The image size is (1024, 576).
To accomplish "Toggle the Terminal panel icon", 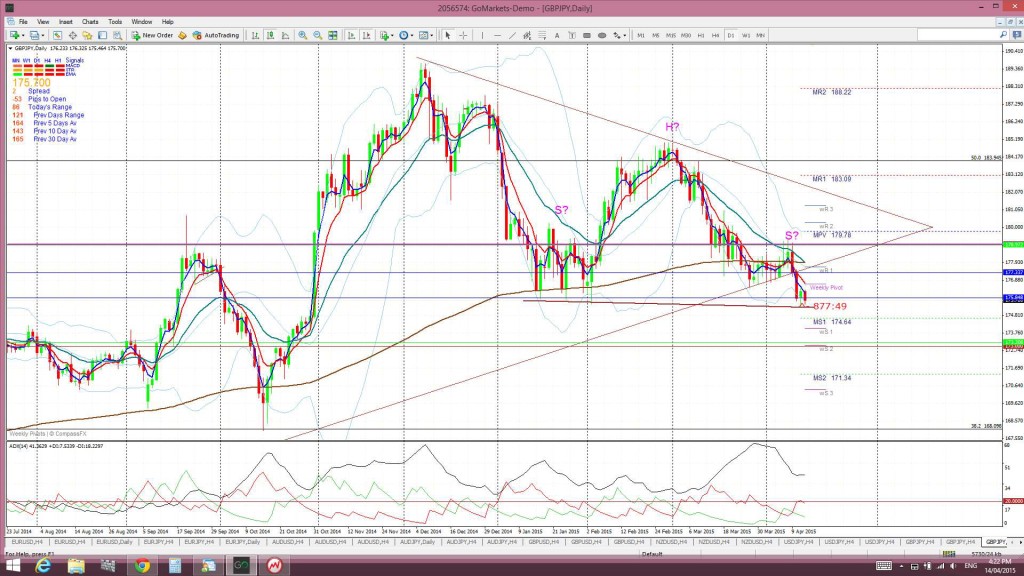I will [103, 35].
